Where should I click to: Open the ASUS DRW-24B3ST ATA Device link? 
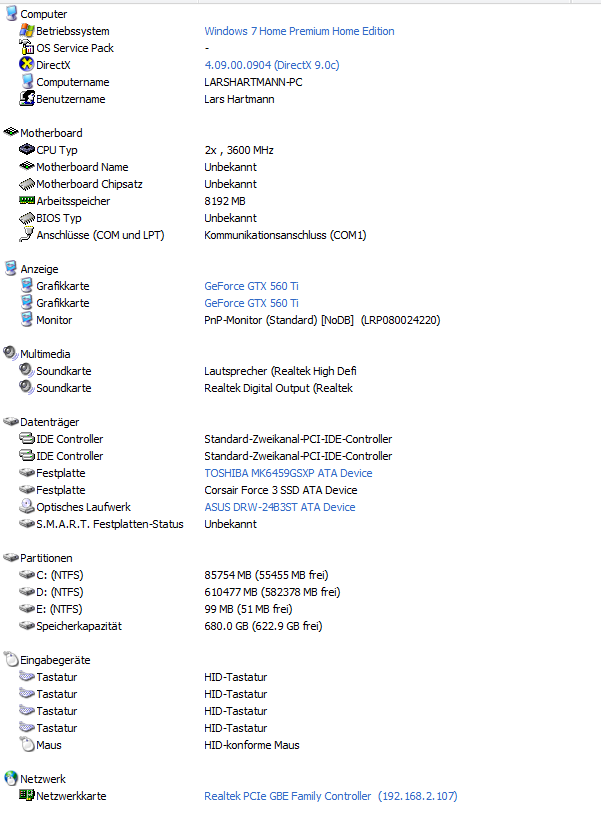280,507
